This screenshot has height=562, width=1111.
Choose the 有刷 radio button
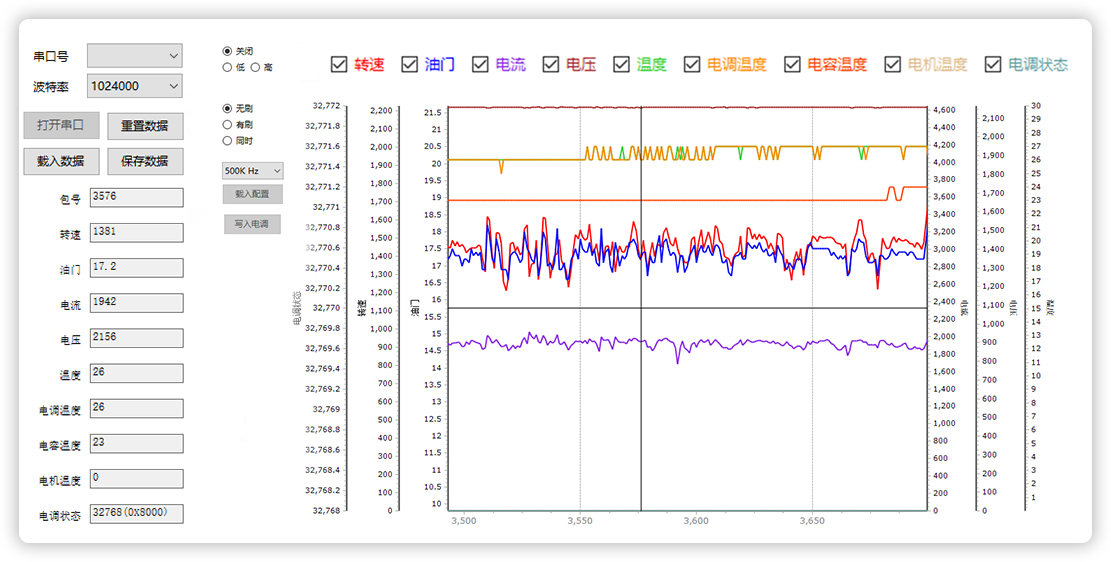[227, 124]
